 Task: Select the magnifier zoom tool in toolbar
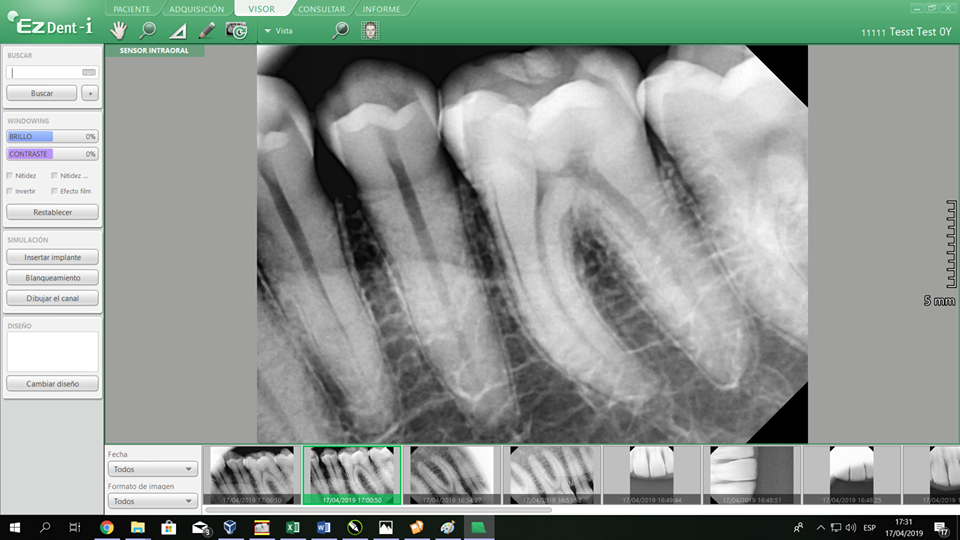point(147,30)
